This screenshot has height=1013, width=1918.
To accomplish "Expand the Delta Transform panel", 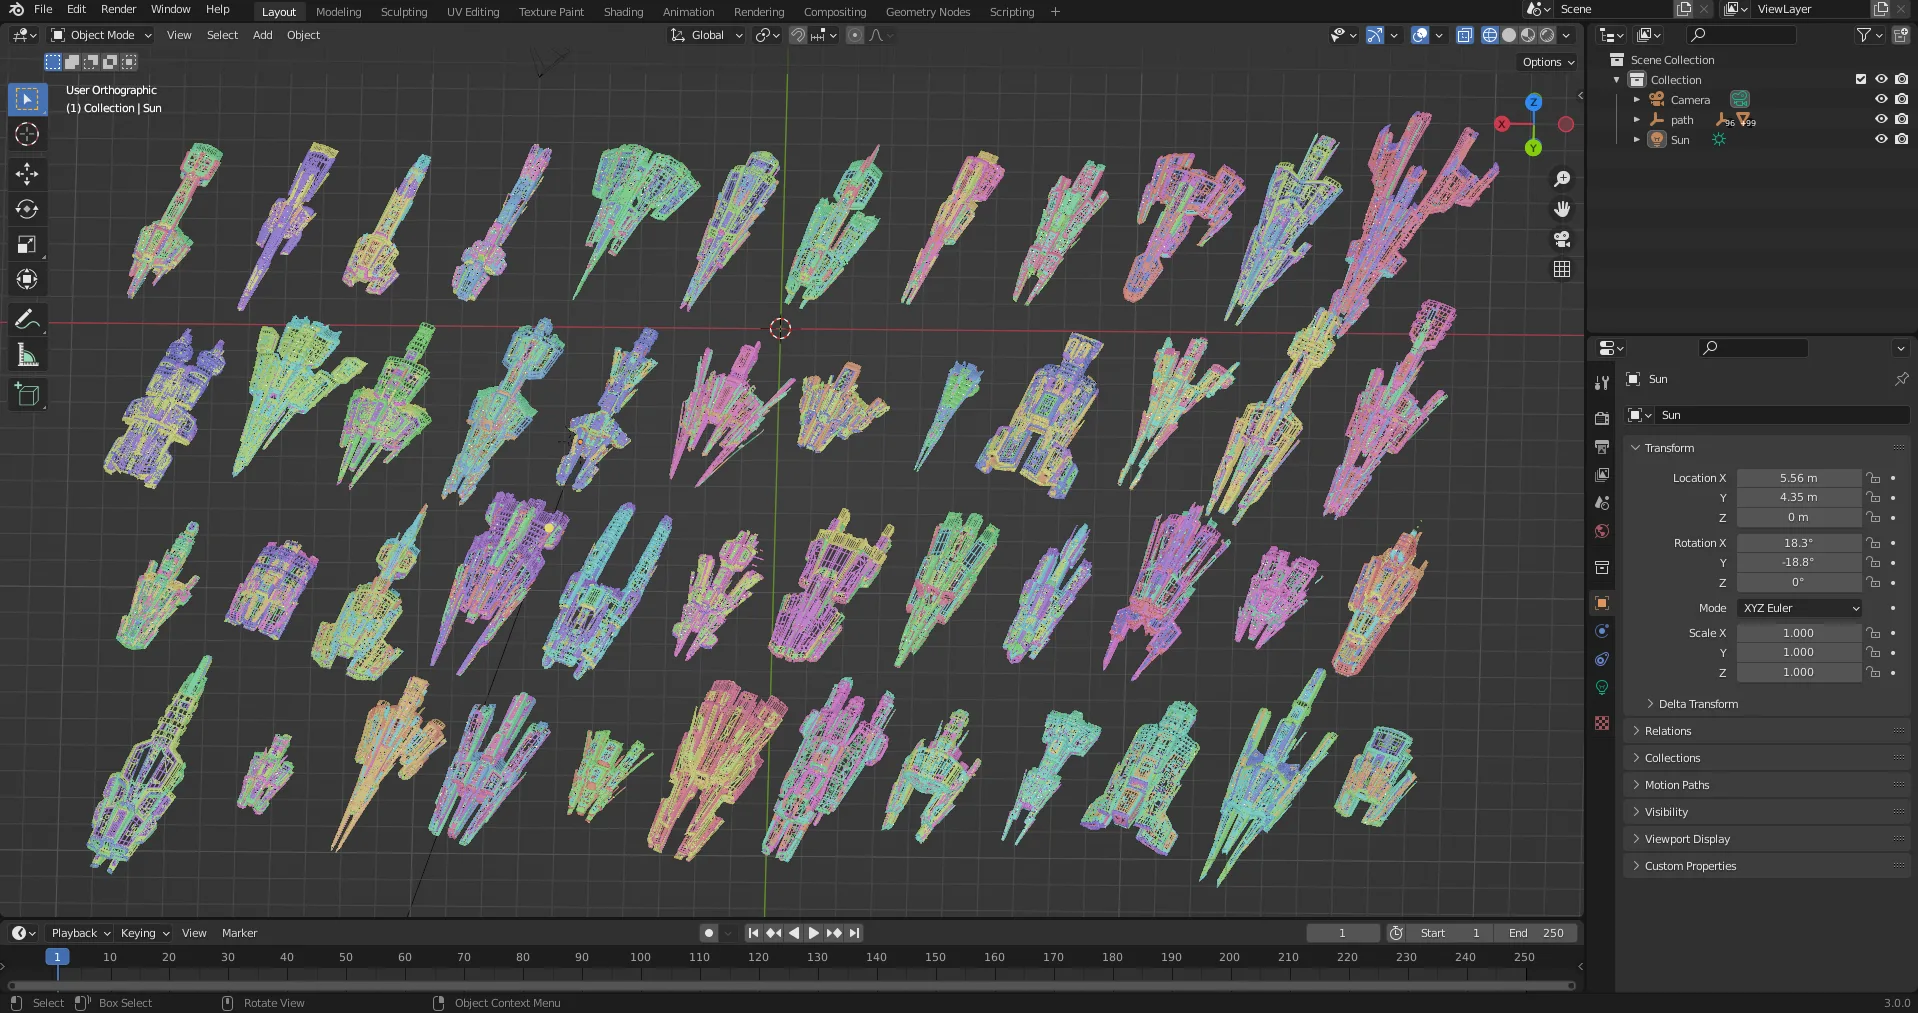I will tap(1697, 704).
